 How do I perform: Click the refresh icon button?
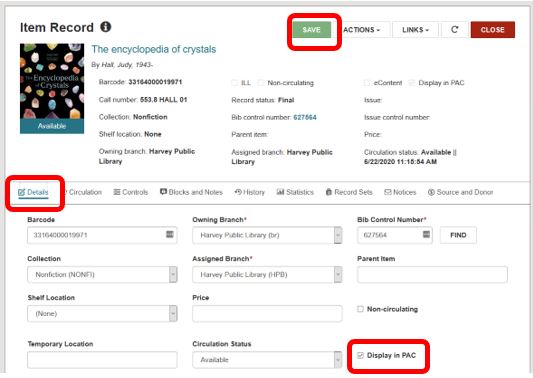tap(454, 30)
